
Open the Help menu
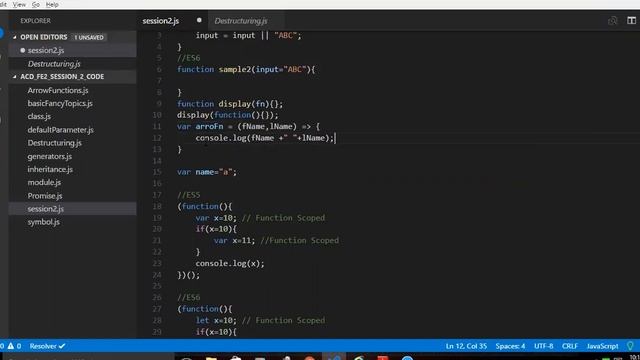pos(52,4)
